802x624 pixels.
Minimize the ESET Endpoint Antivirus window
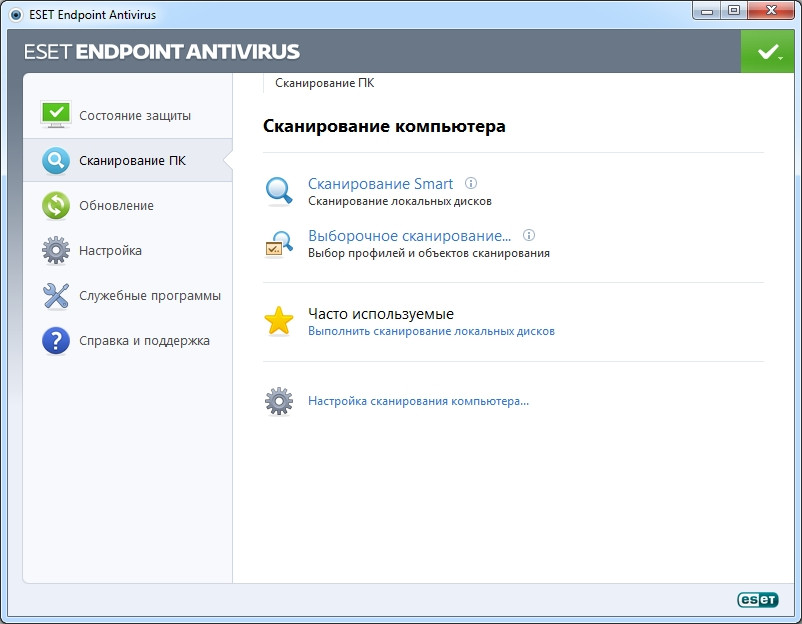pyautogui.click(x=706, y=11)
